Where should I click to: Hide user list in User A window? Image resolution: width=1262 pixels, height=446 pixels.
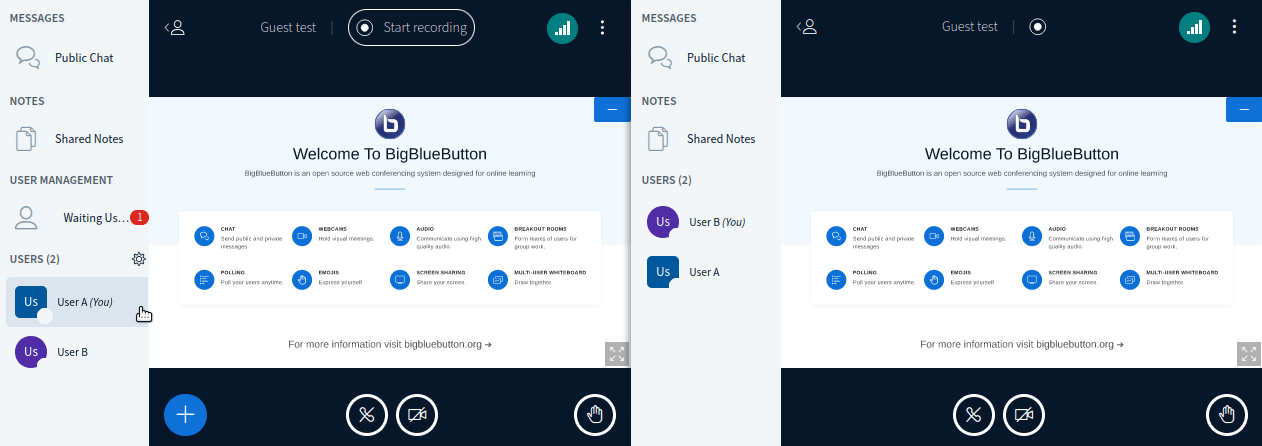[175, 28]
